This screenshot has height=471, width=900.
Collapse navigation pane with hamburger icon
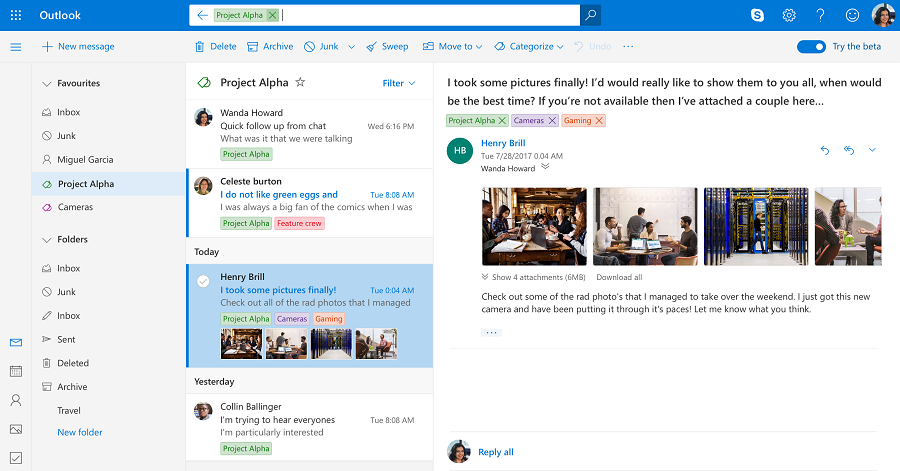(15, 47)
